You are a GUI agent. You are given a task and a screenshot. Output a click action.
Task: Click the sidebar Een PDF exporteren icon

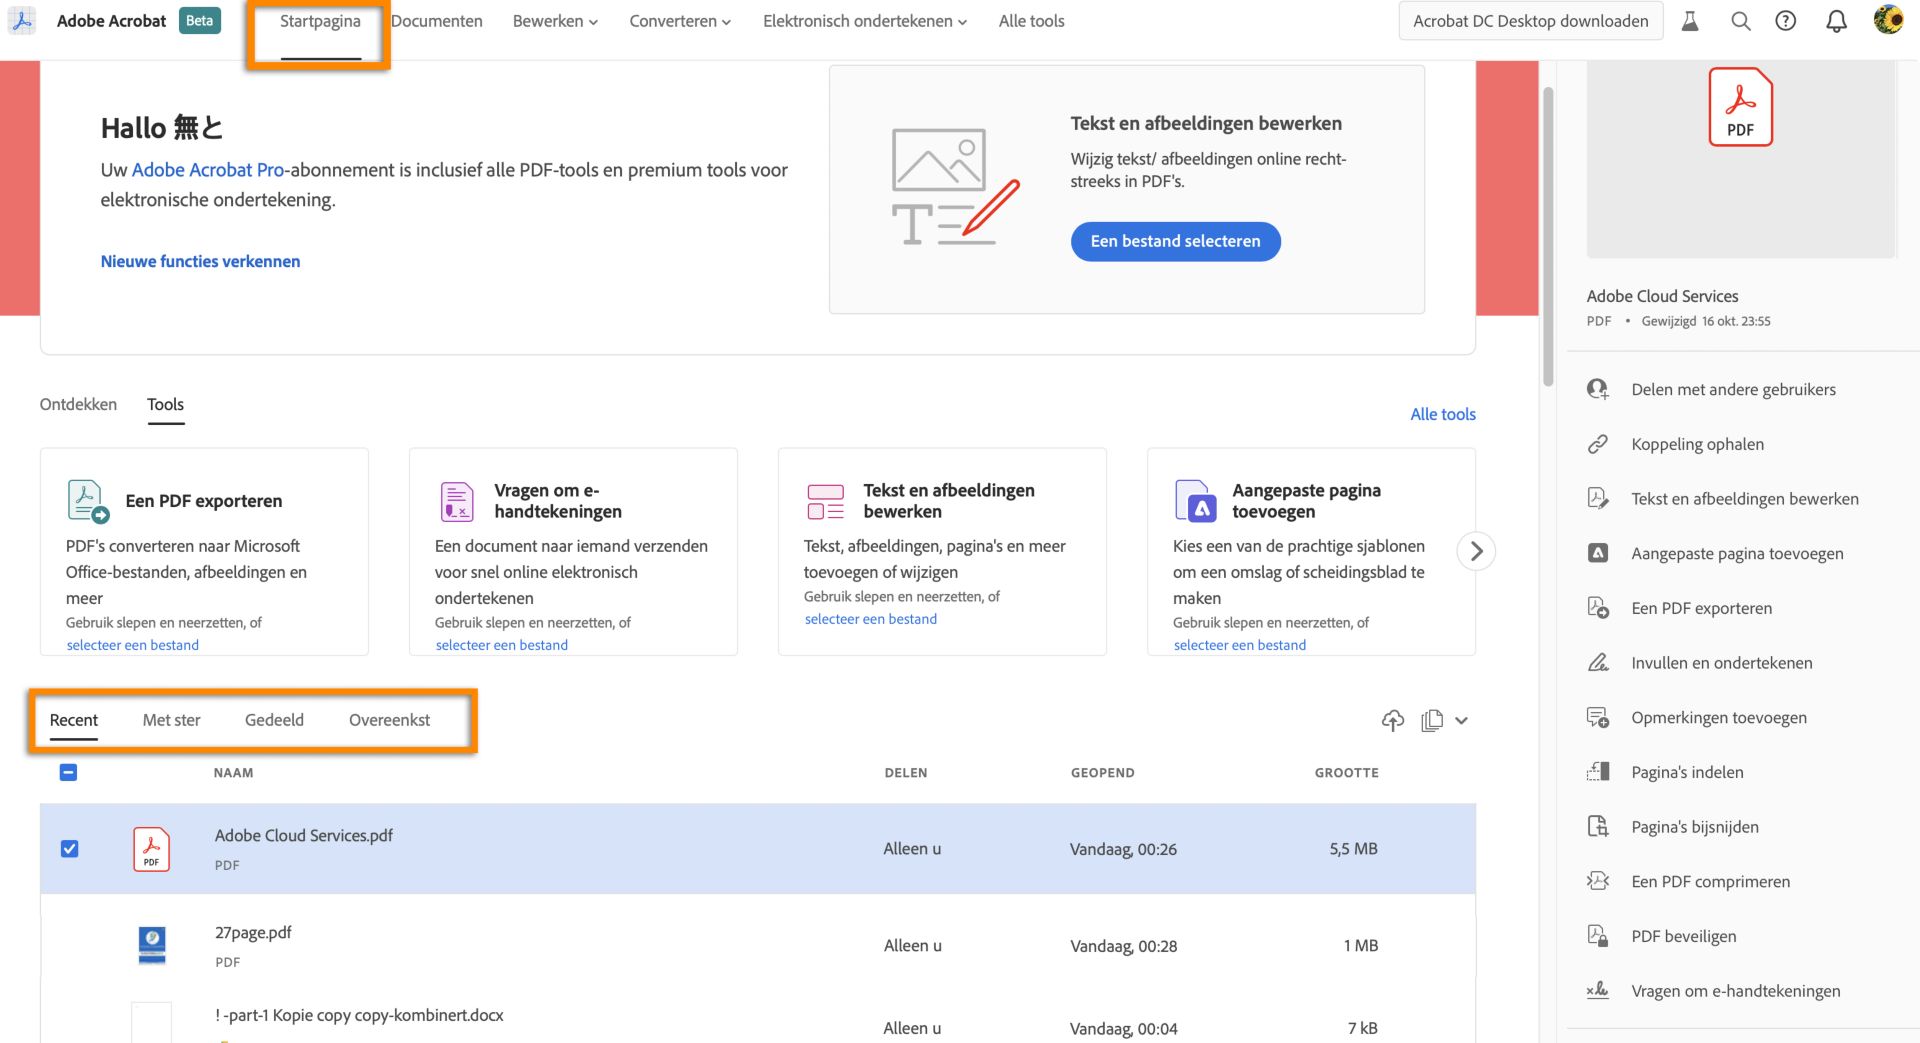point(1598,608)
